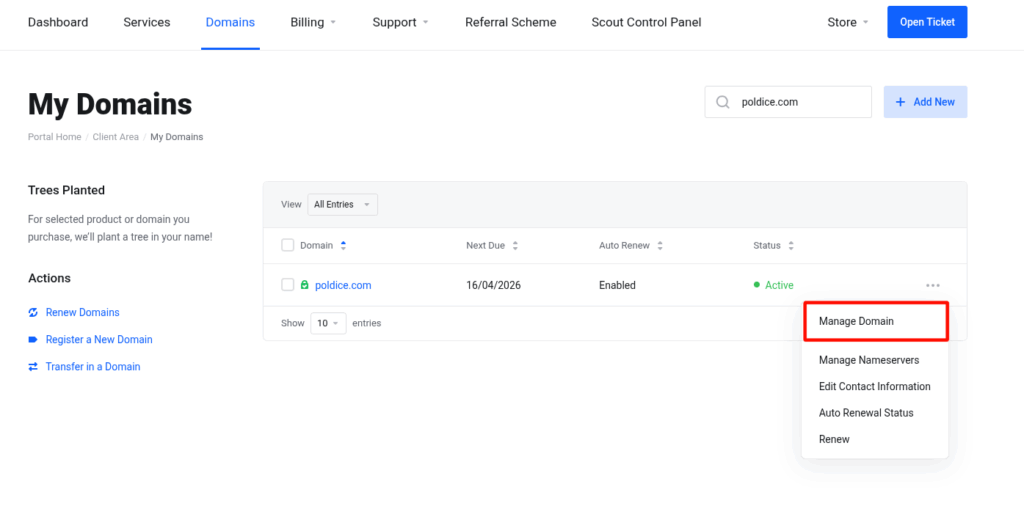Screen dimensions: 1024x506
Task: Focus the domain search field
Action: (800, 102)
